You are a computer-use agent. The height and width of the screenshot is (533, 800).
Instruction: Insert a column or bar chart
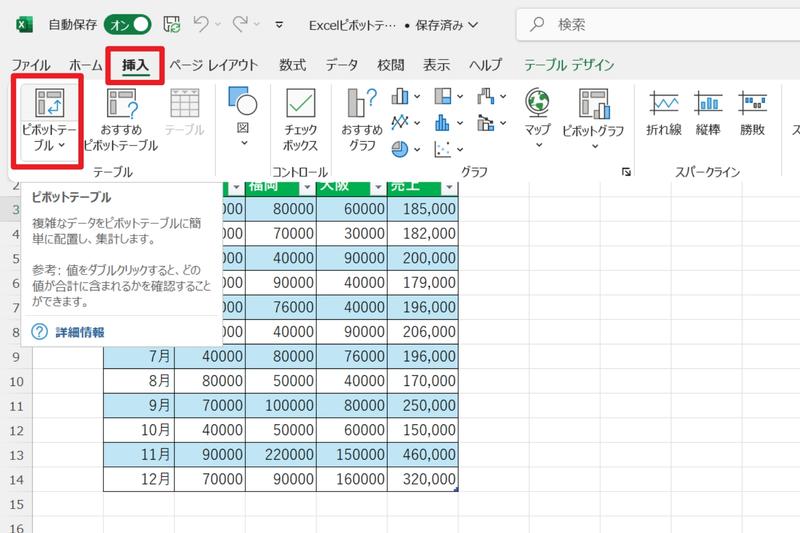click(x=401, y=96)
